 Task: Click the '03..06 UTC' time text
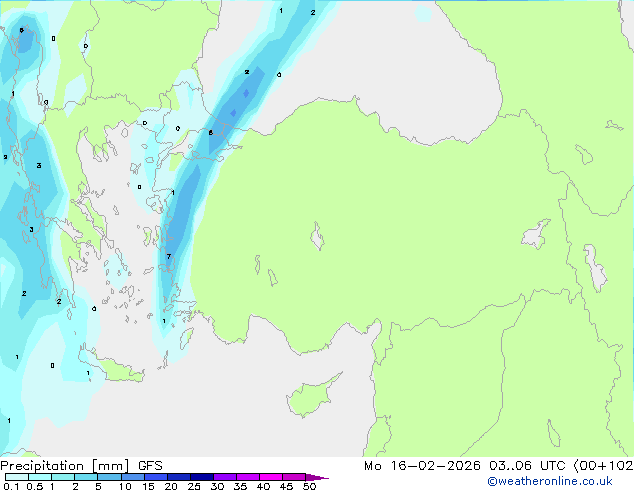(x=526, y=466)
